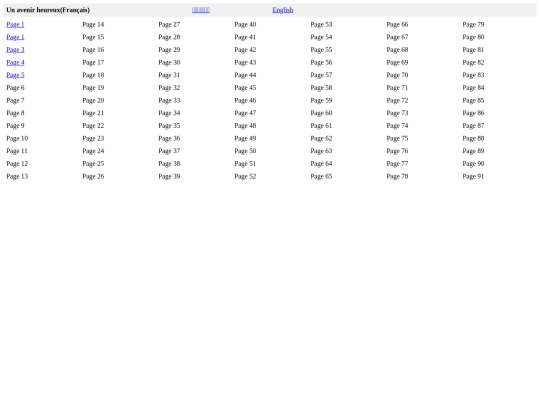Select the 'Page 14' text
The image size is (540, 405).
point(93,24)
